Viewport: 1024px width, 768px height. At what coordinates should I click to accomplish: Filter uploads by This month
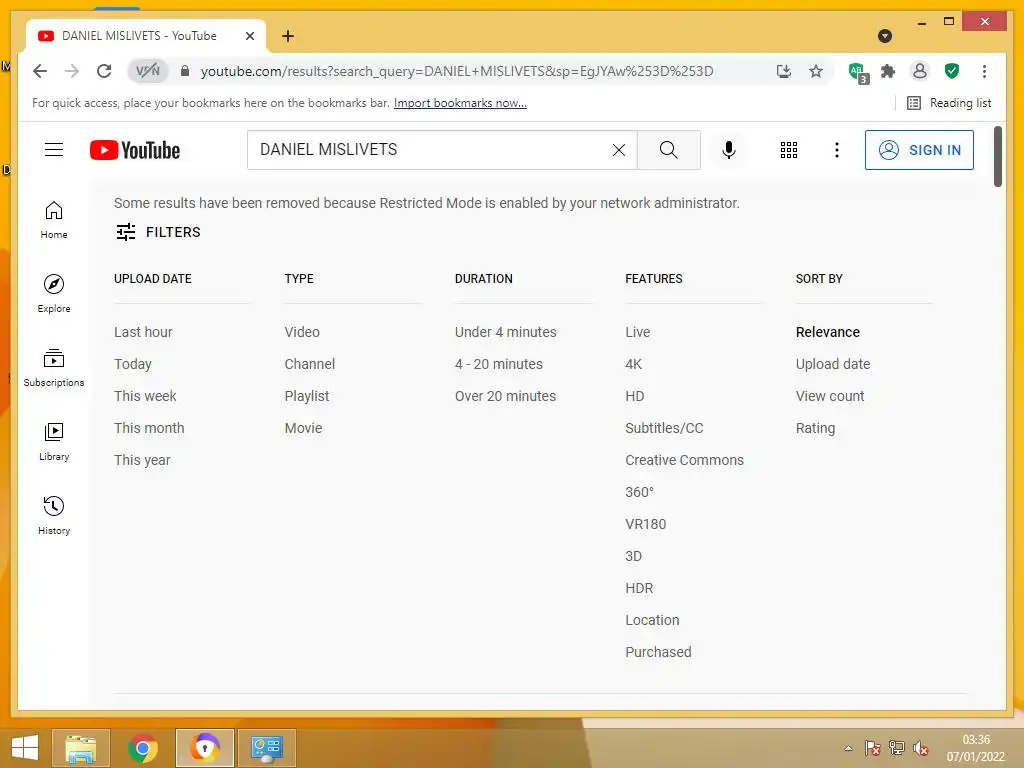click(x=149, y=428)
